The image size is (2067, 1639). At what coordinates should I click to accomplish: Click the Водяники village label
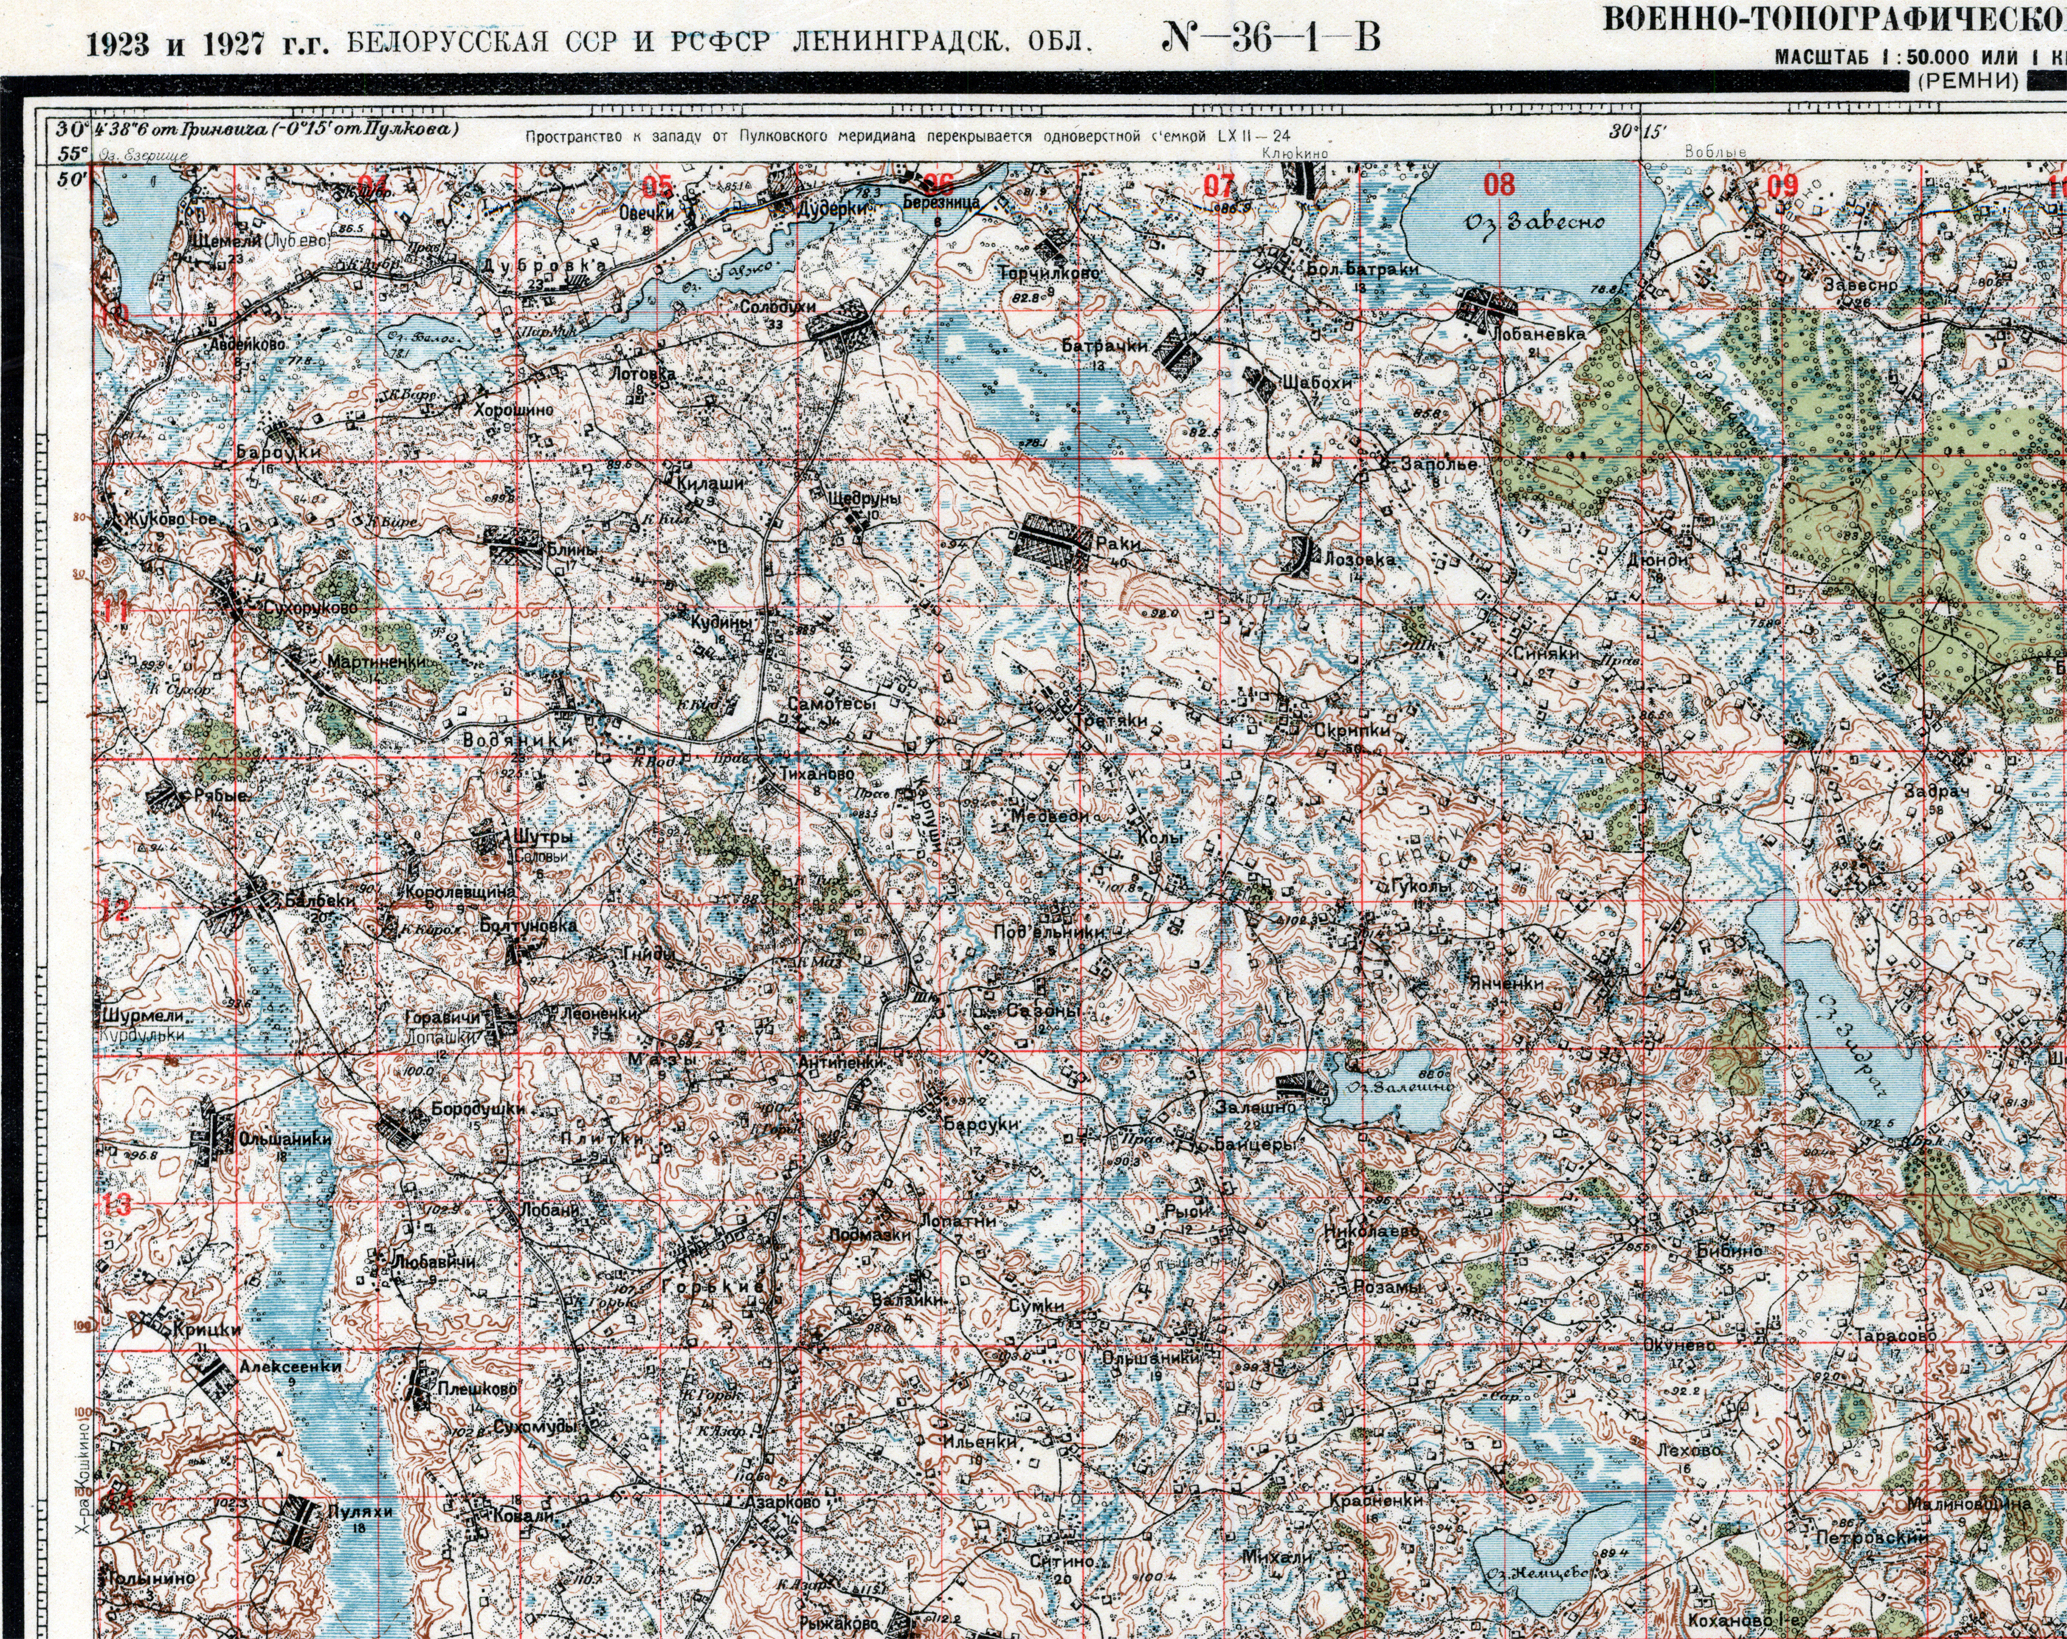click(519, 740)
